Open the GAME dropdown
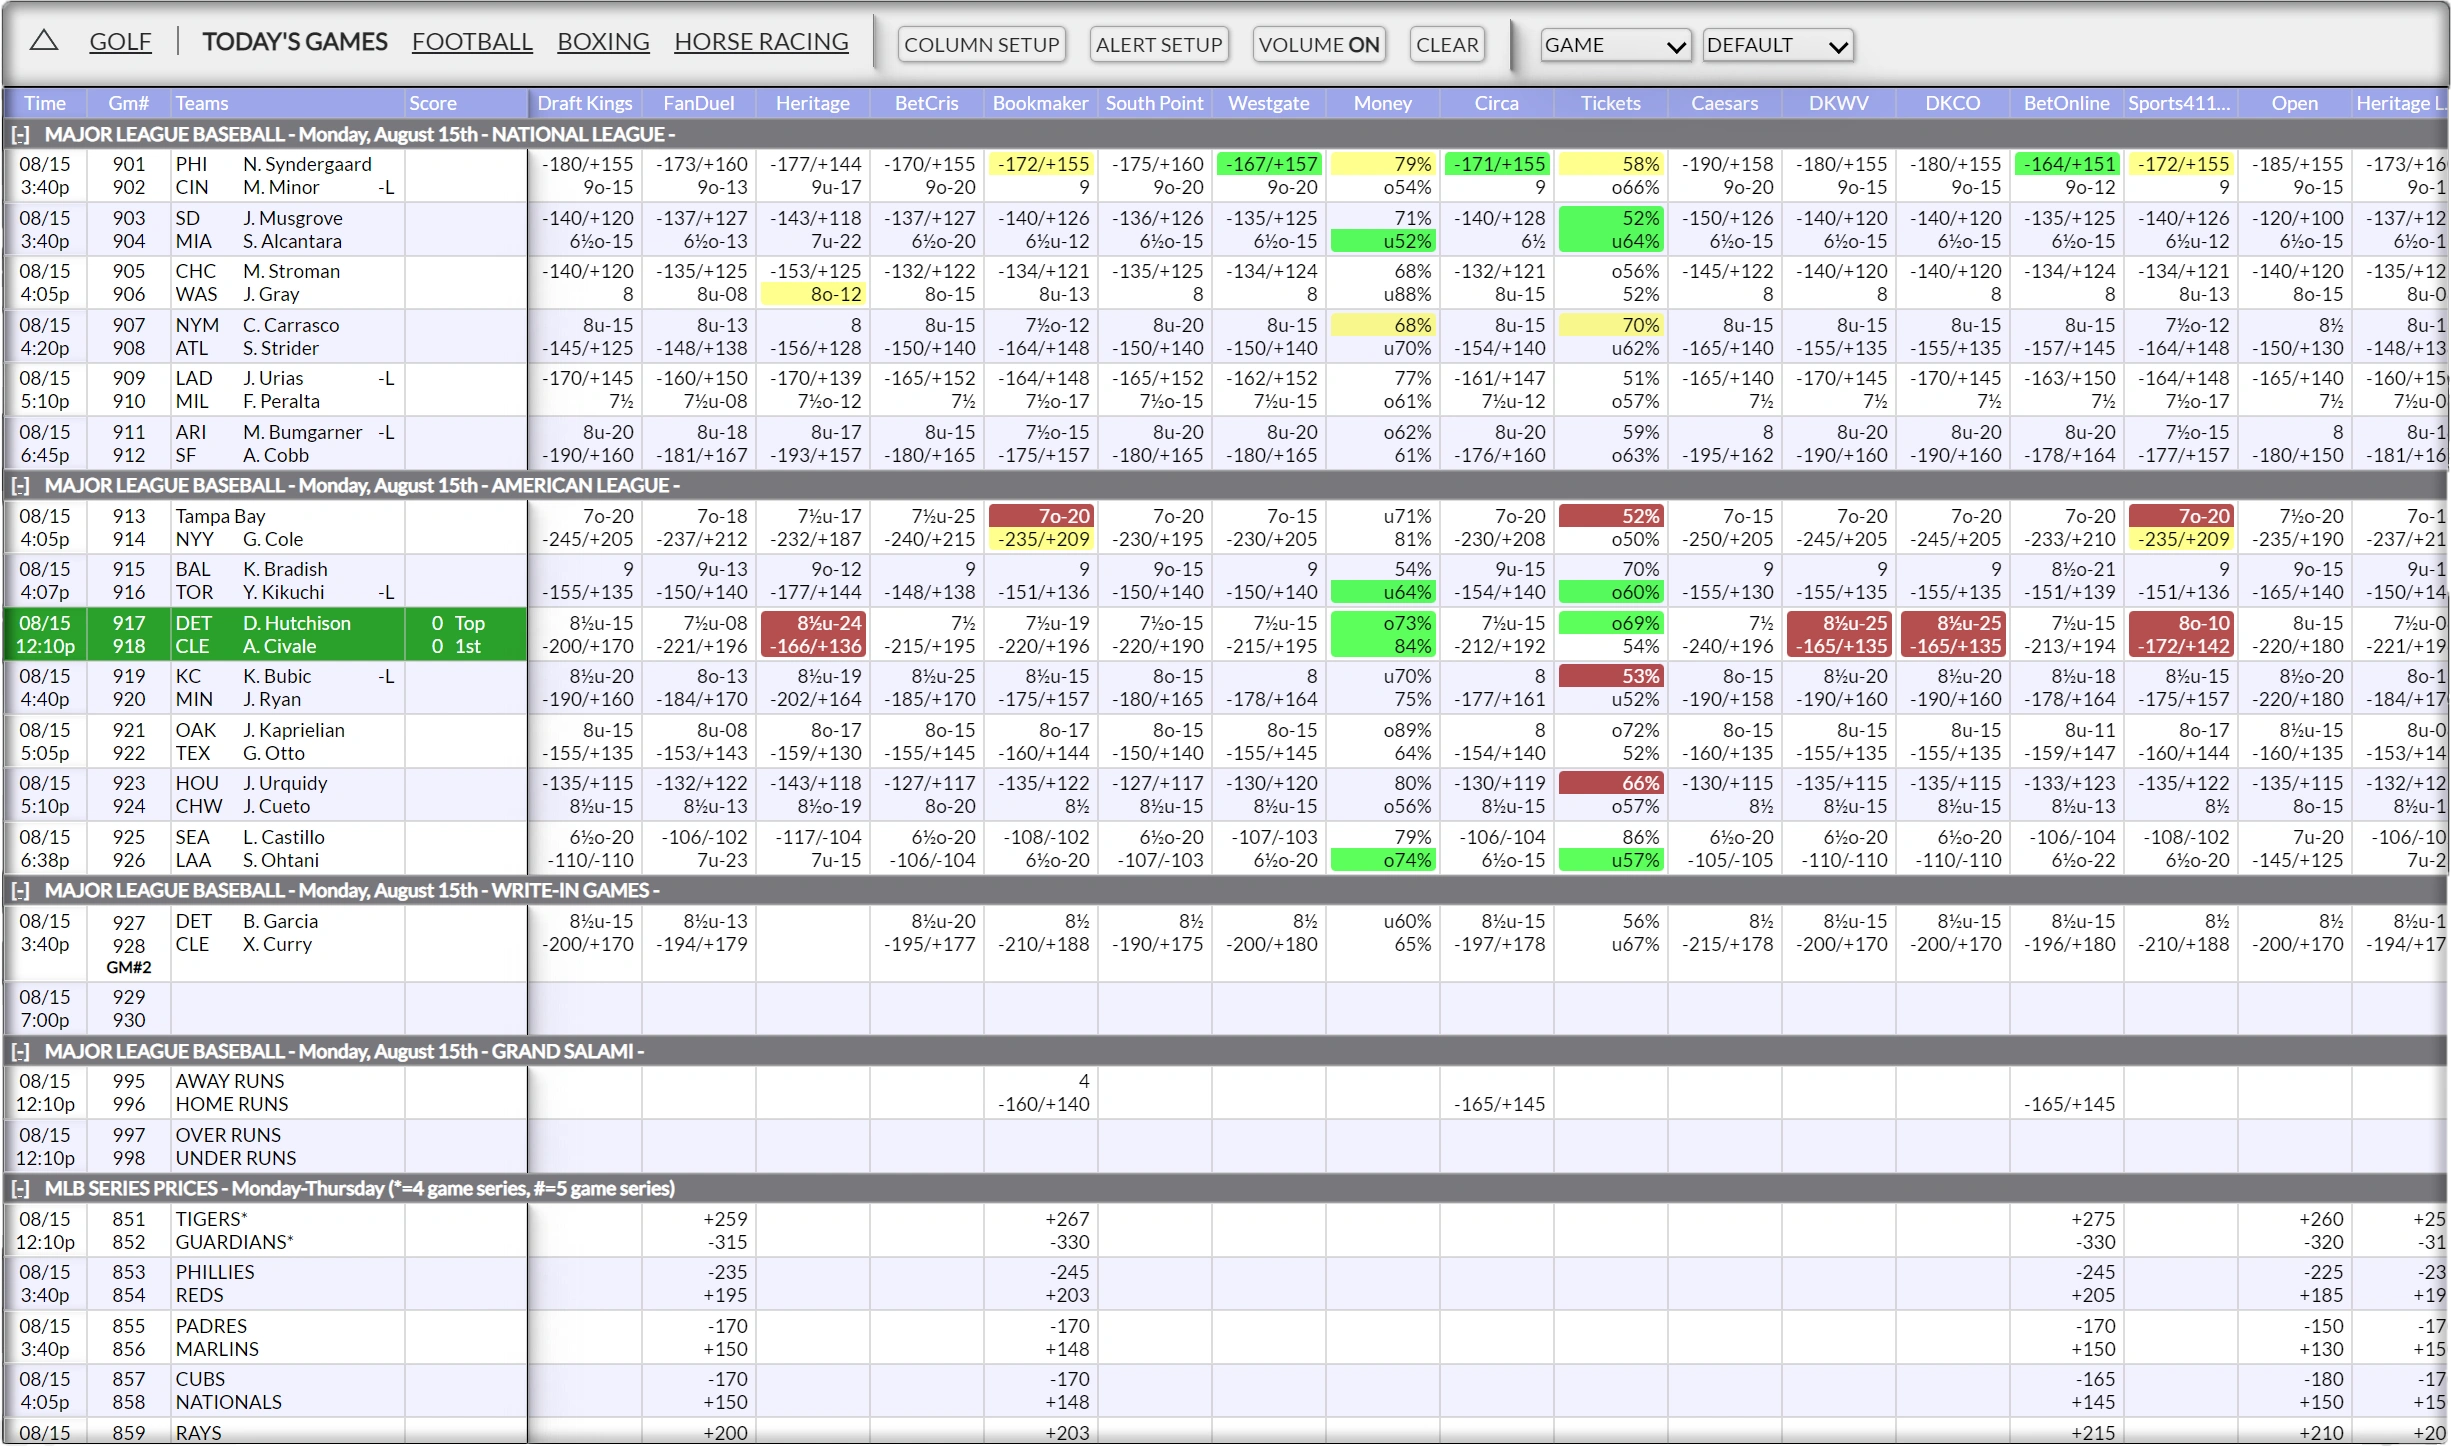The image size is (2451, 1447). coord(1615,45)
